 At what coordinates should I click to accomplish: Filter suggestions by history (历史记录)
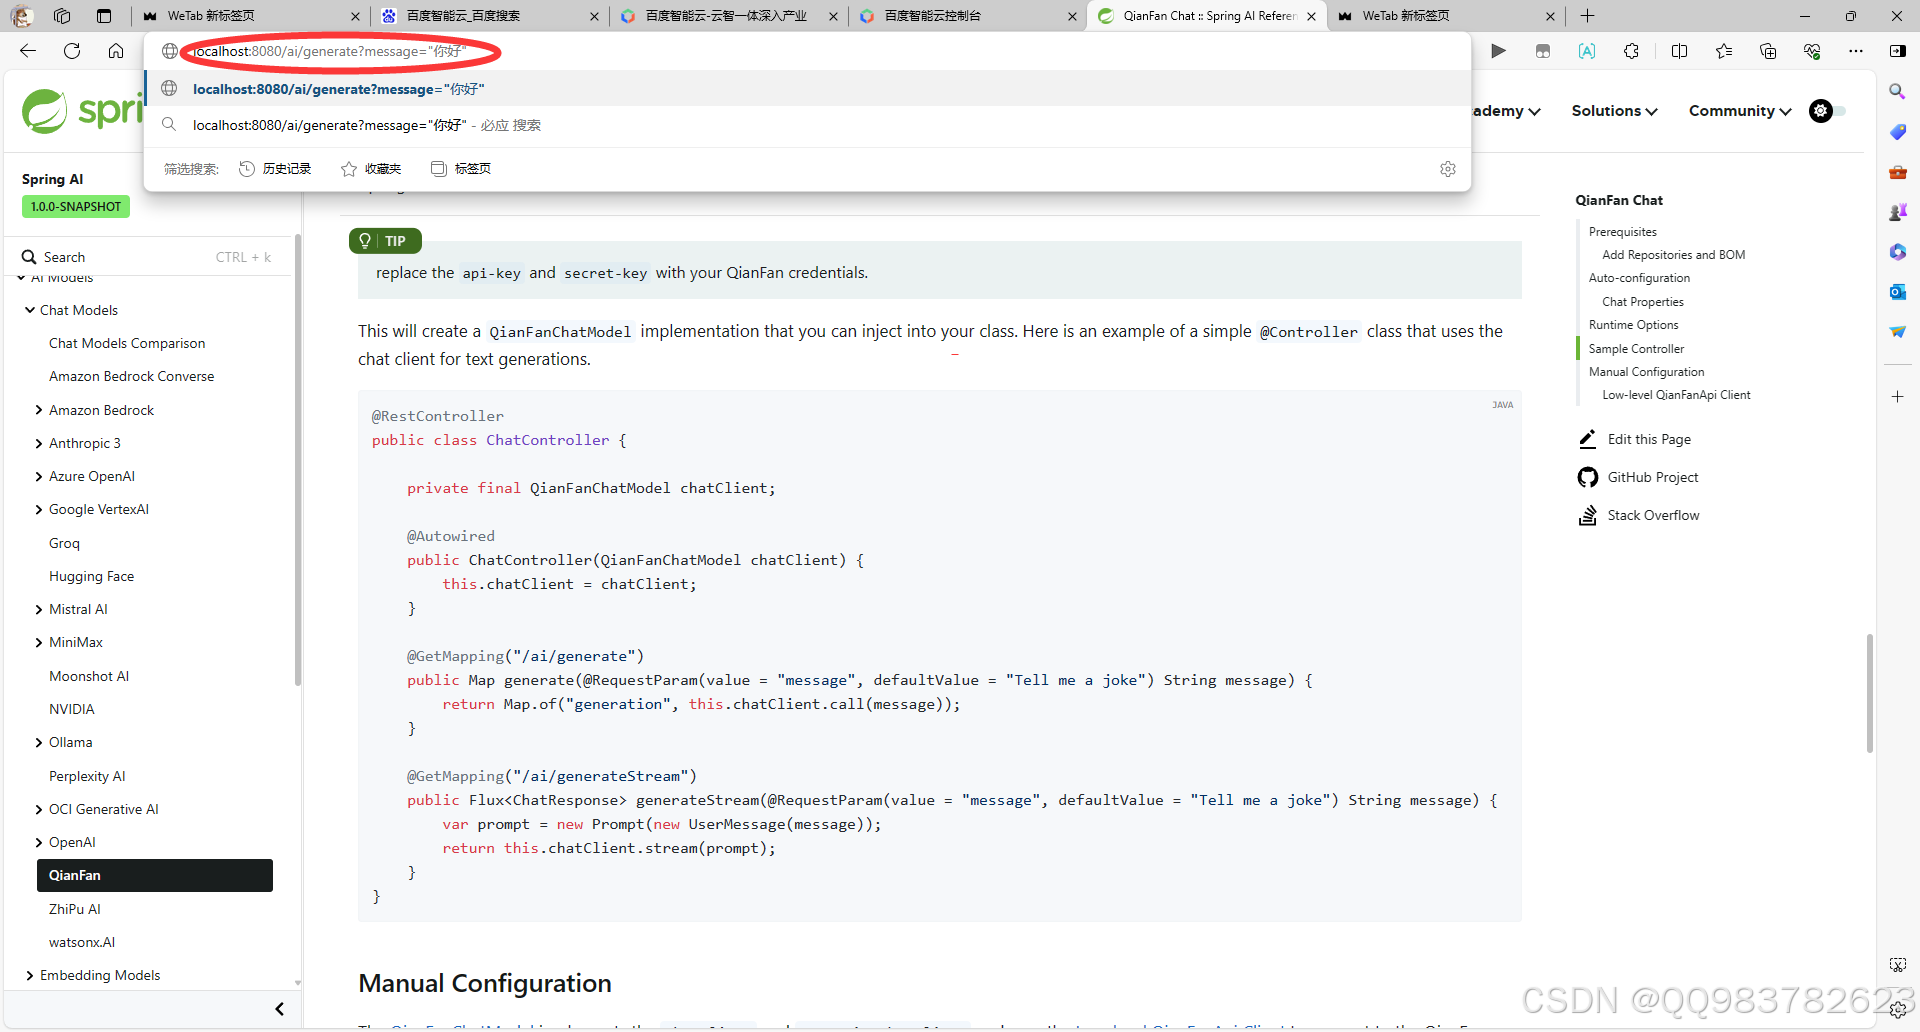coord(276,169)
